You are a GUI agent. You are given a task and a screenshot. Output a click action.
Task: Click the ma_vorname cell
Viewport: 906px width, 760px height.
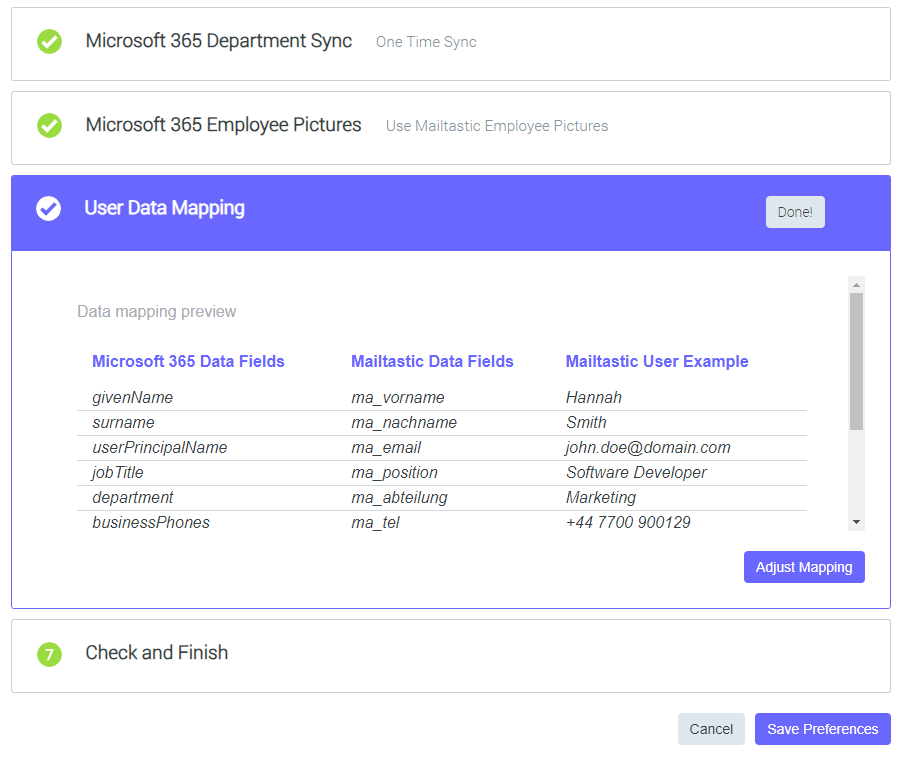tap(398, 398)
